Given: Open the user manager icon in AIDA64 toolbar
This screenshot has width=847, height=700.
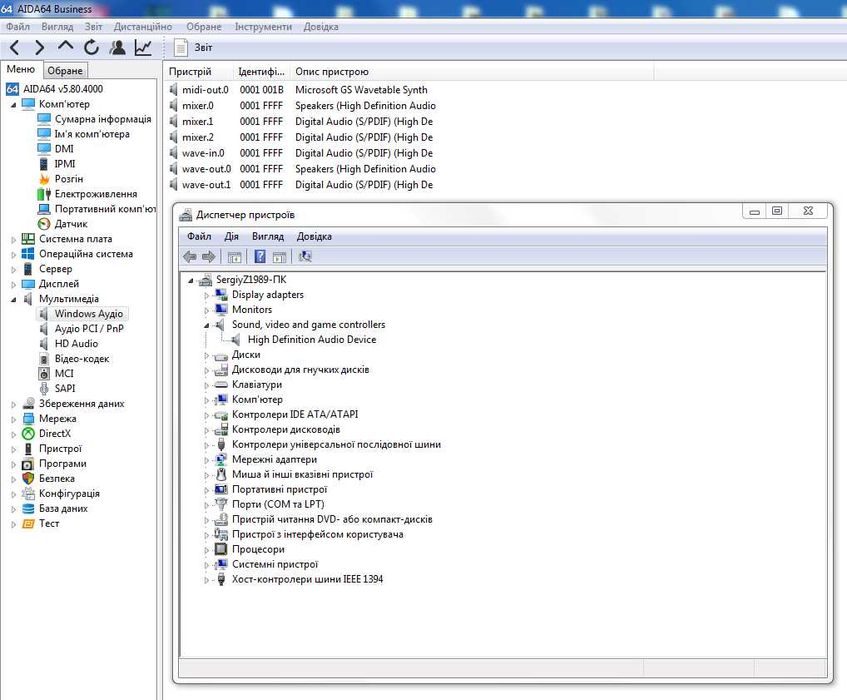Looking at the screenshot, I should click(x=117, y=48).
